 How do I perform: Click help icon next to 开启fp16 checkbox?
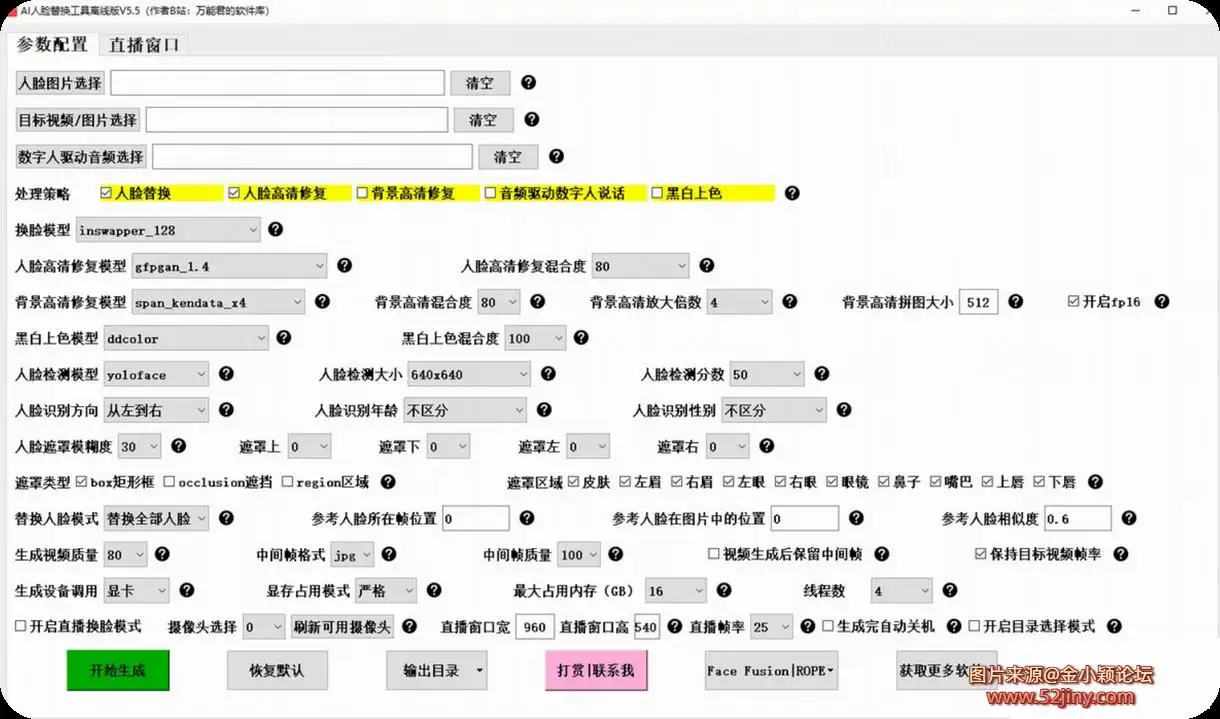(1161, 301)
